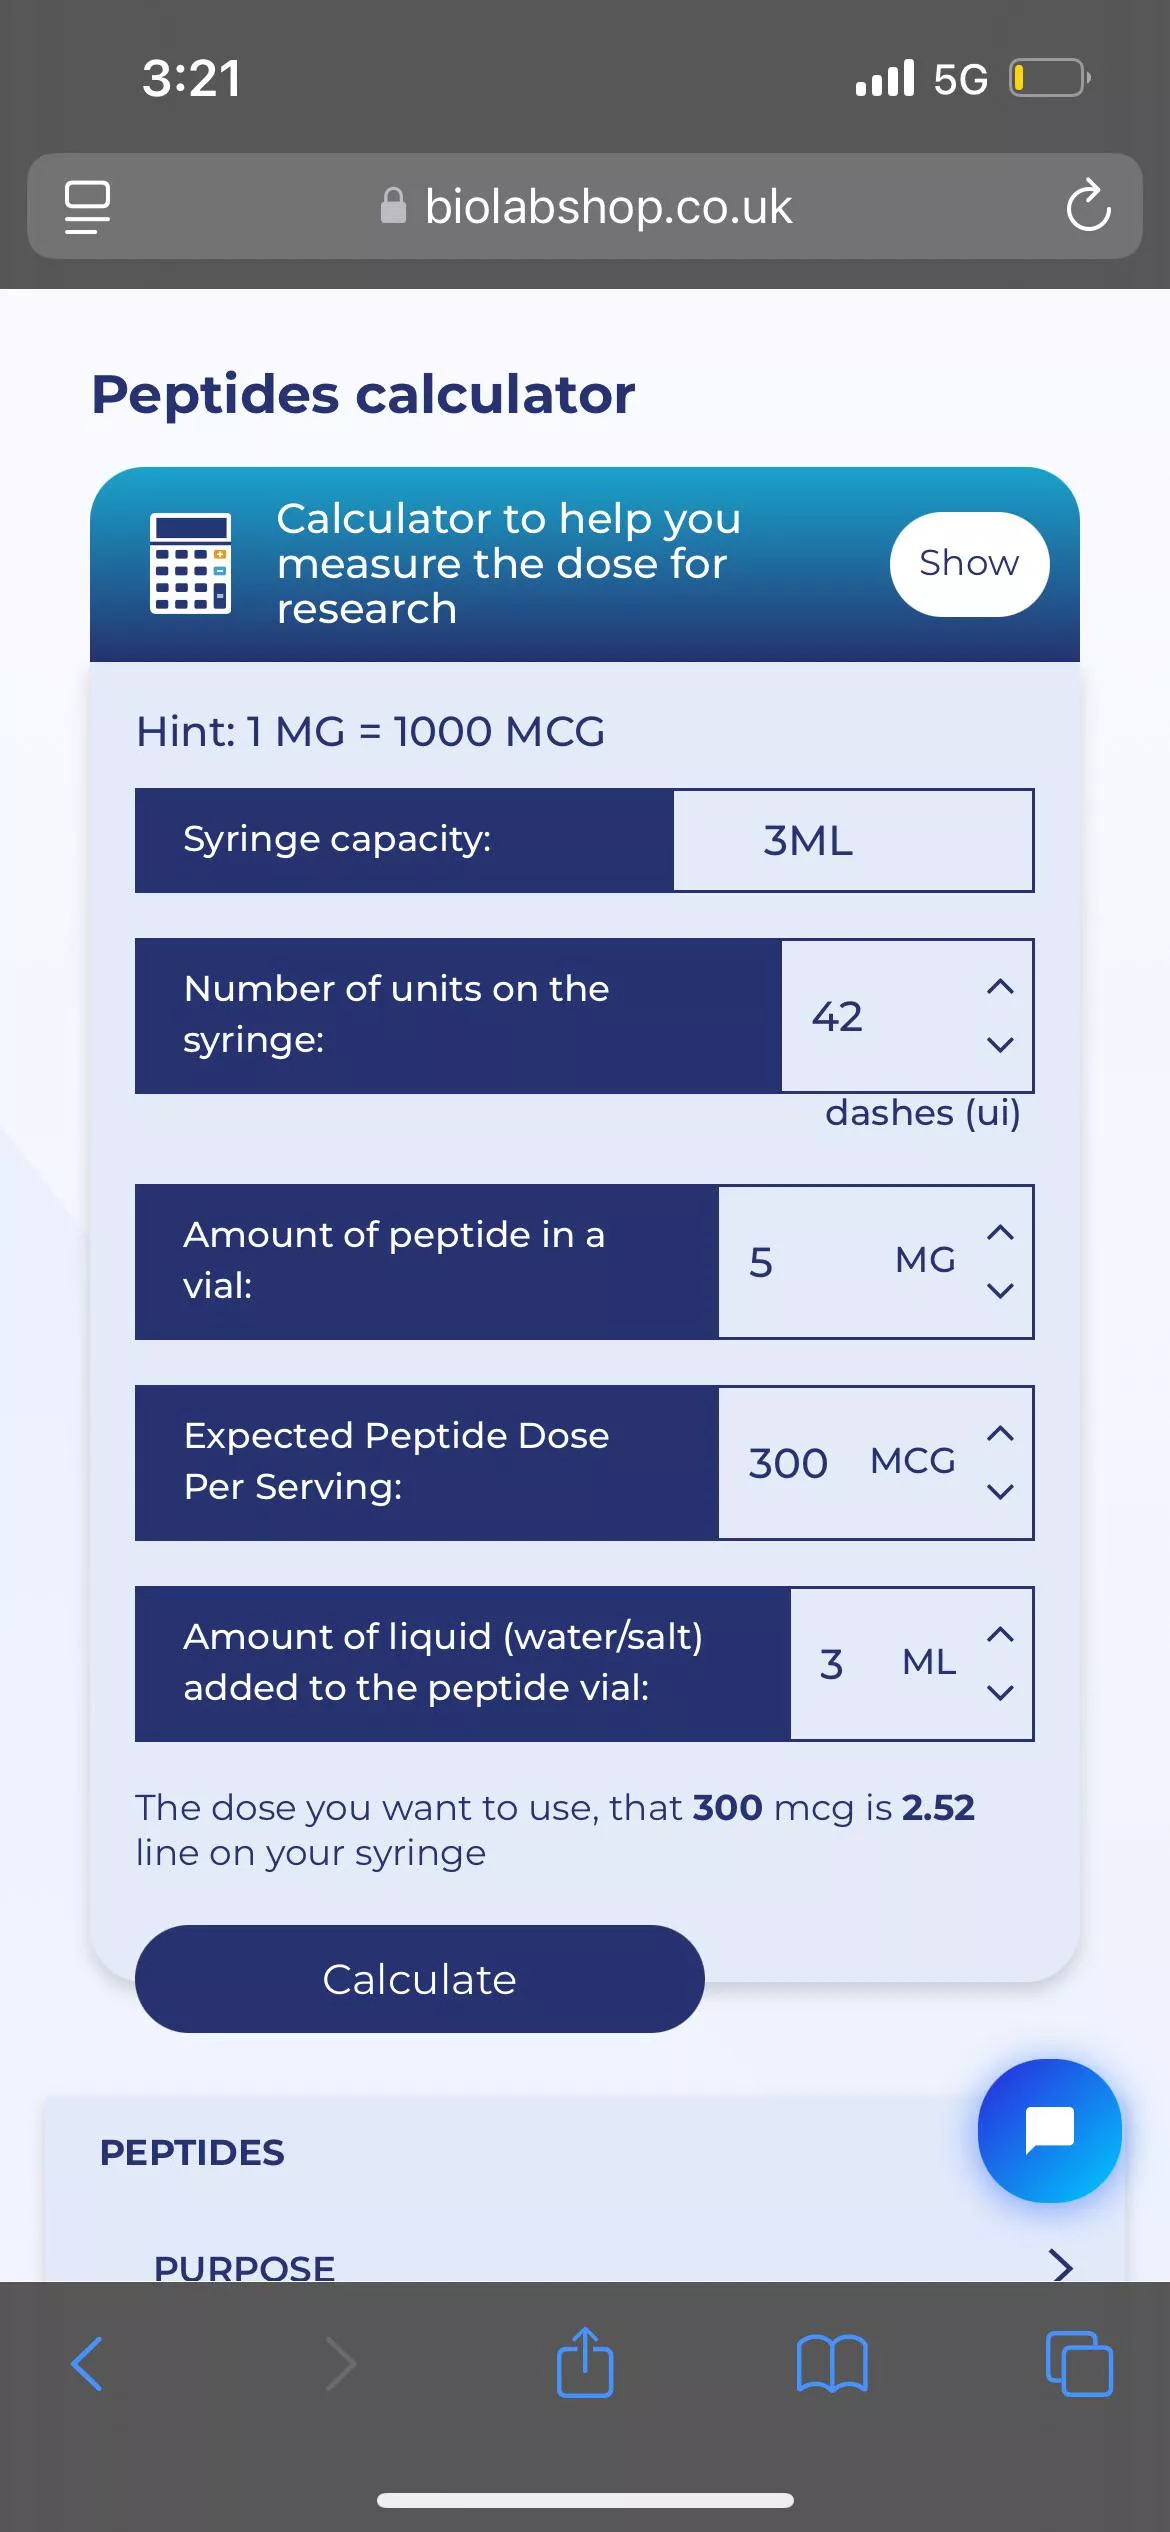1170x2532 pixels.
Task: Open the blue live chat bubble
Action: [1049, 2130]
